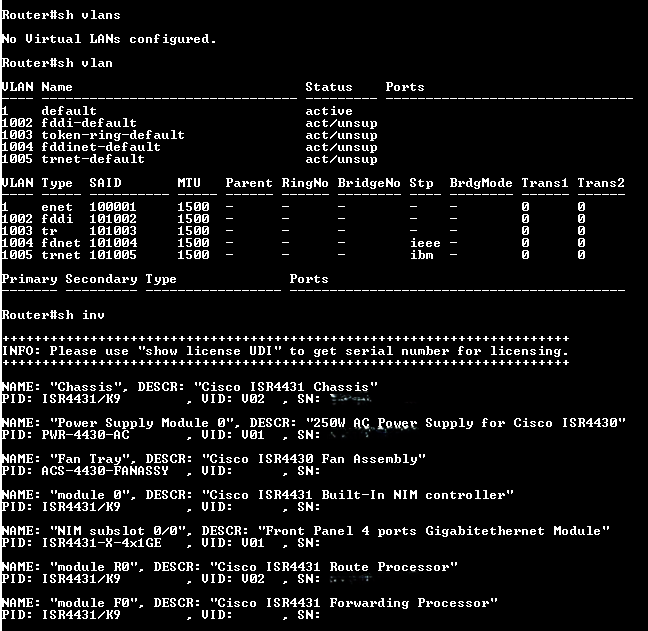Click the 'MTU' column header
This screenshot has width=648, height=631.
[x=189, y=183]
